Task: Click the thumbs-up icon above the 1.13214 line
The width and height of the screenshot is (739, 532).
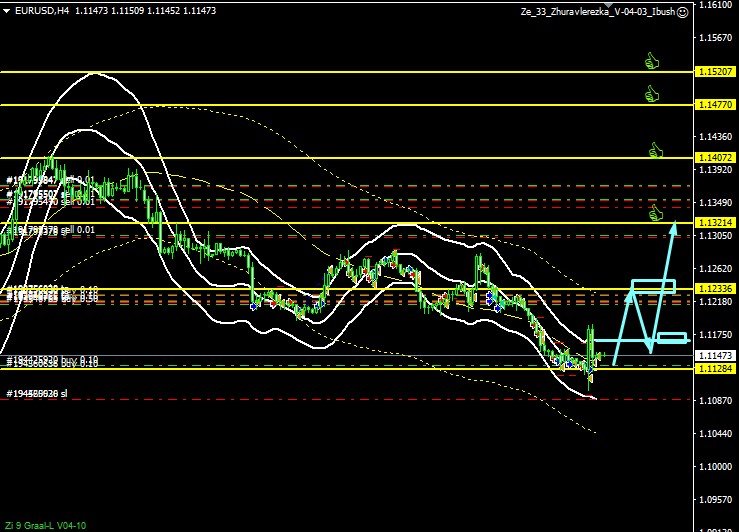Action: (x=656, y=212)
